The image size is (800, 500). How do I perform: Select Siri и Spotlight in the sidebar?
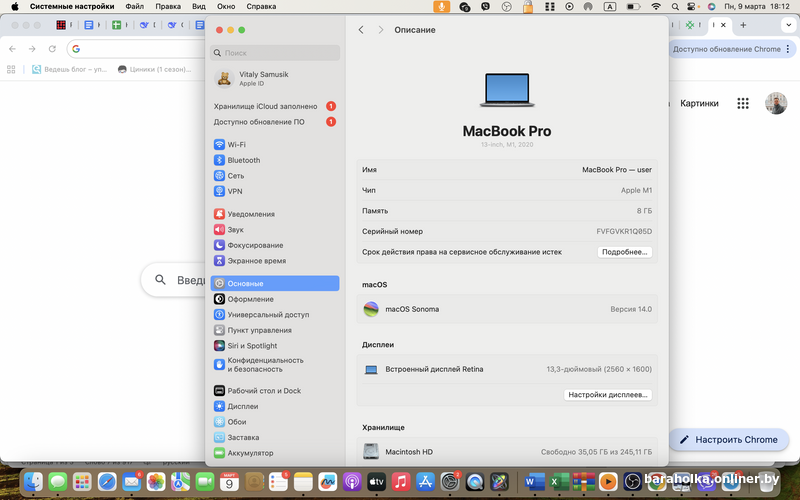coord(252,345)
